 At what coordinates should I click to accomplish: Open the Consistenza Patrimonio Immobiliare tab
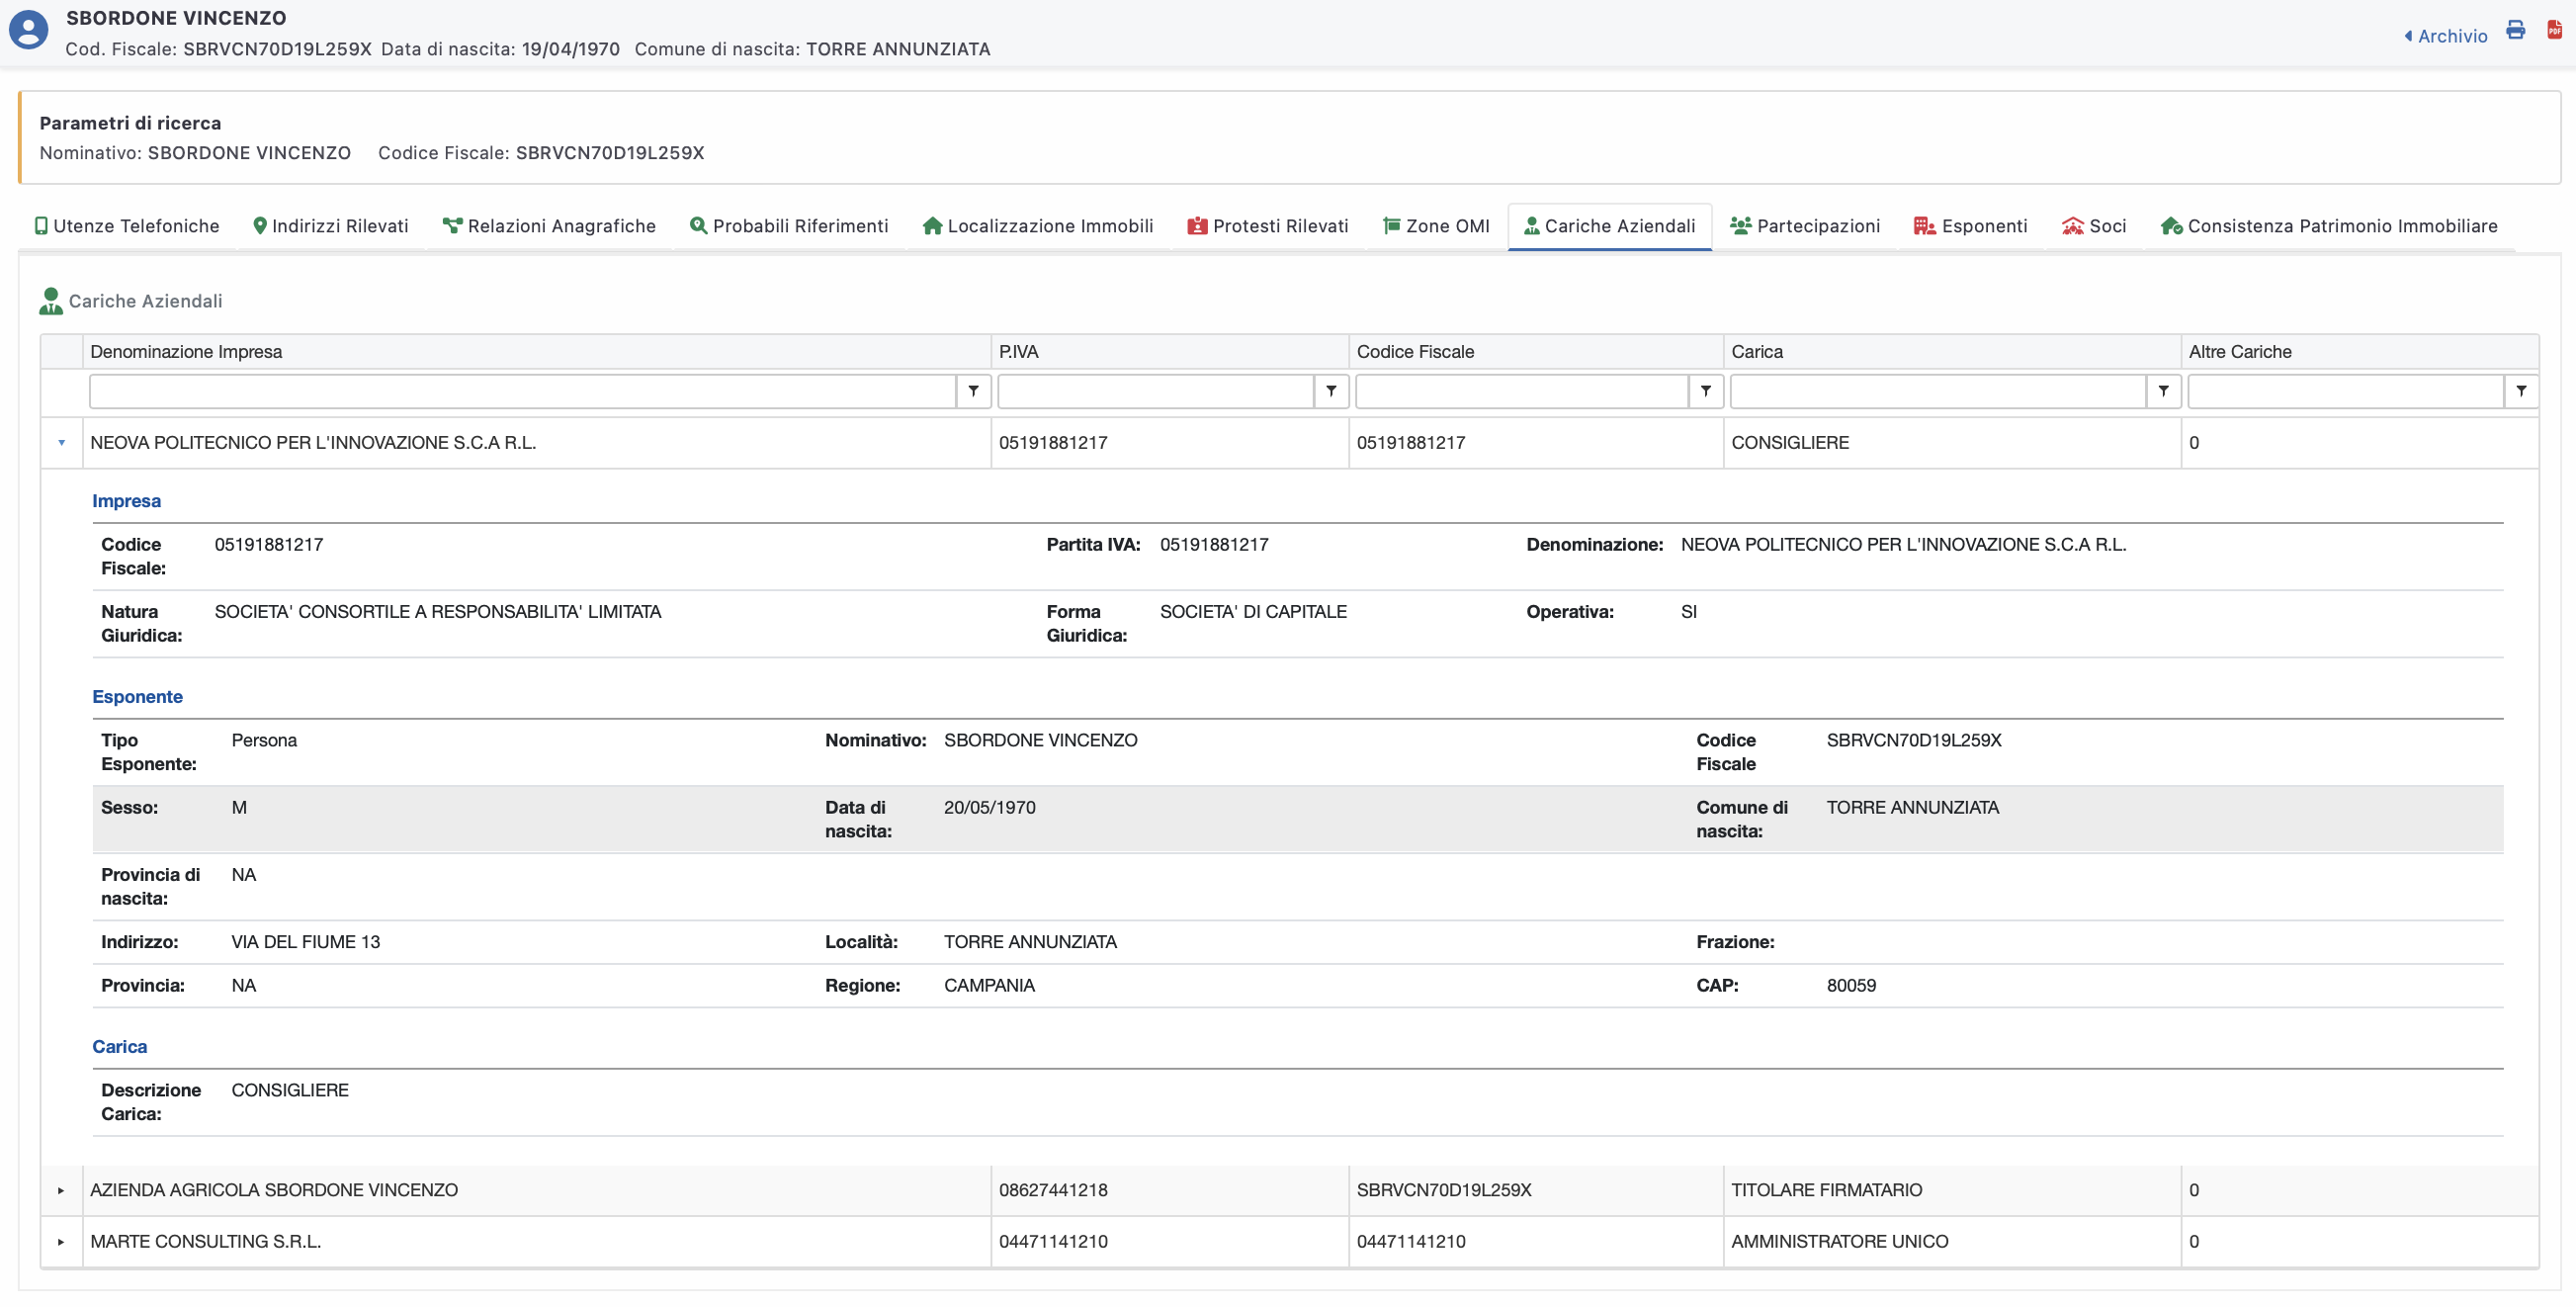(x=2328, y=226)
